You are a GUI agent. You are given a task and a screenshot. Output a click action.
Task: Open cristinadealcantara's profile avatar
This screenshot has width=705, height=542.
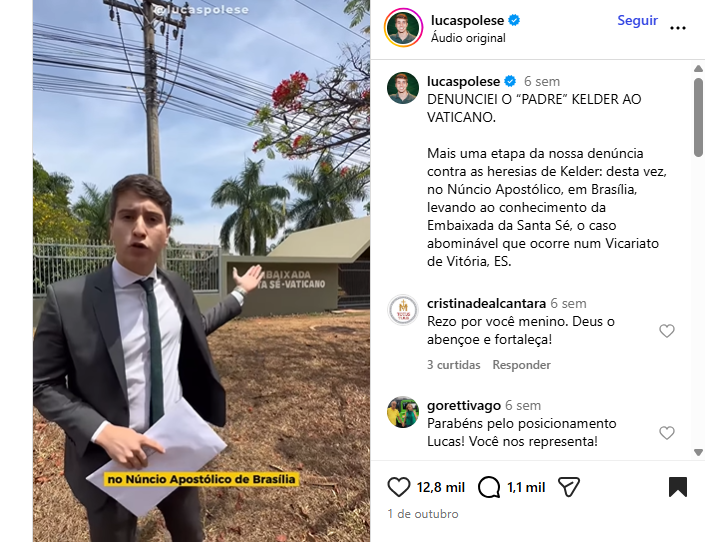coord(403,310)
